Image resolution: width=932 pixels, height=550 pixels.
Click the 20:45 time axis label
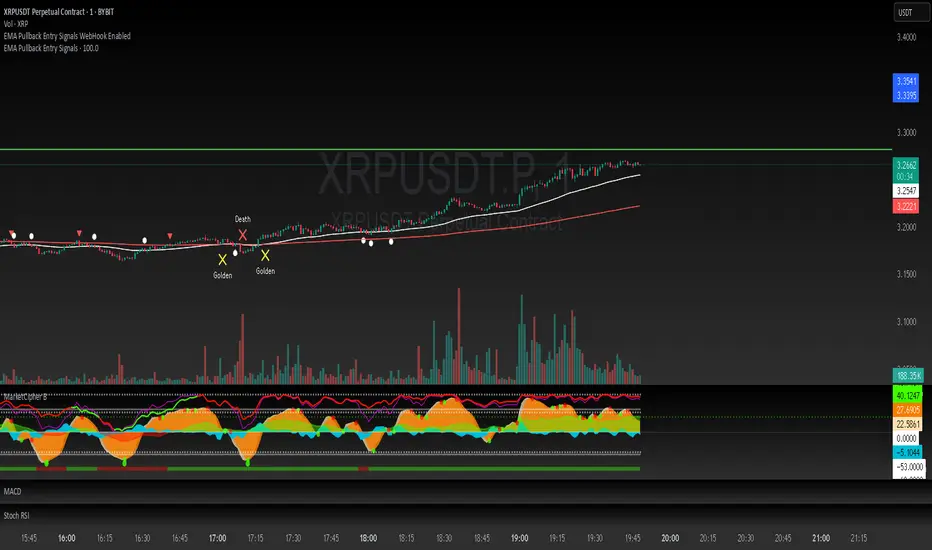pos(783,538)
